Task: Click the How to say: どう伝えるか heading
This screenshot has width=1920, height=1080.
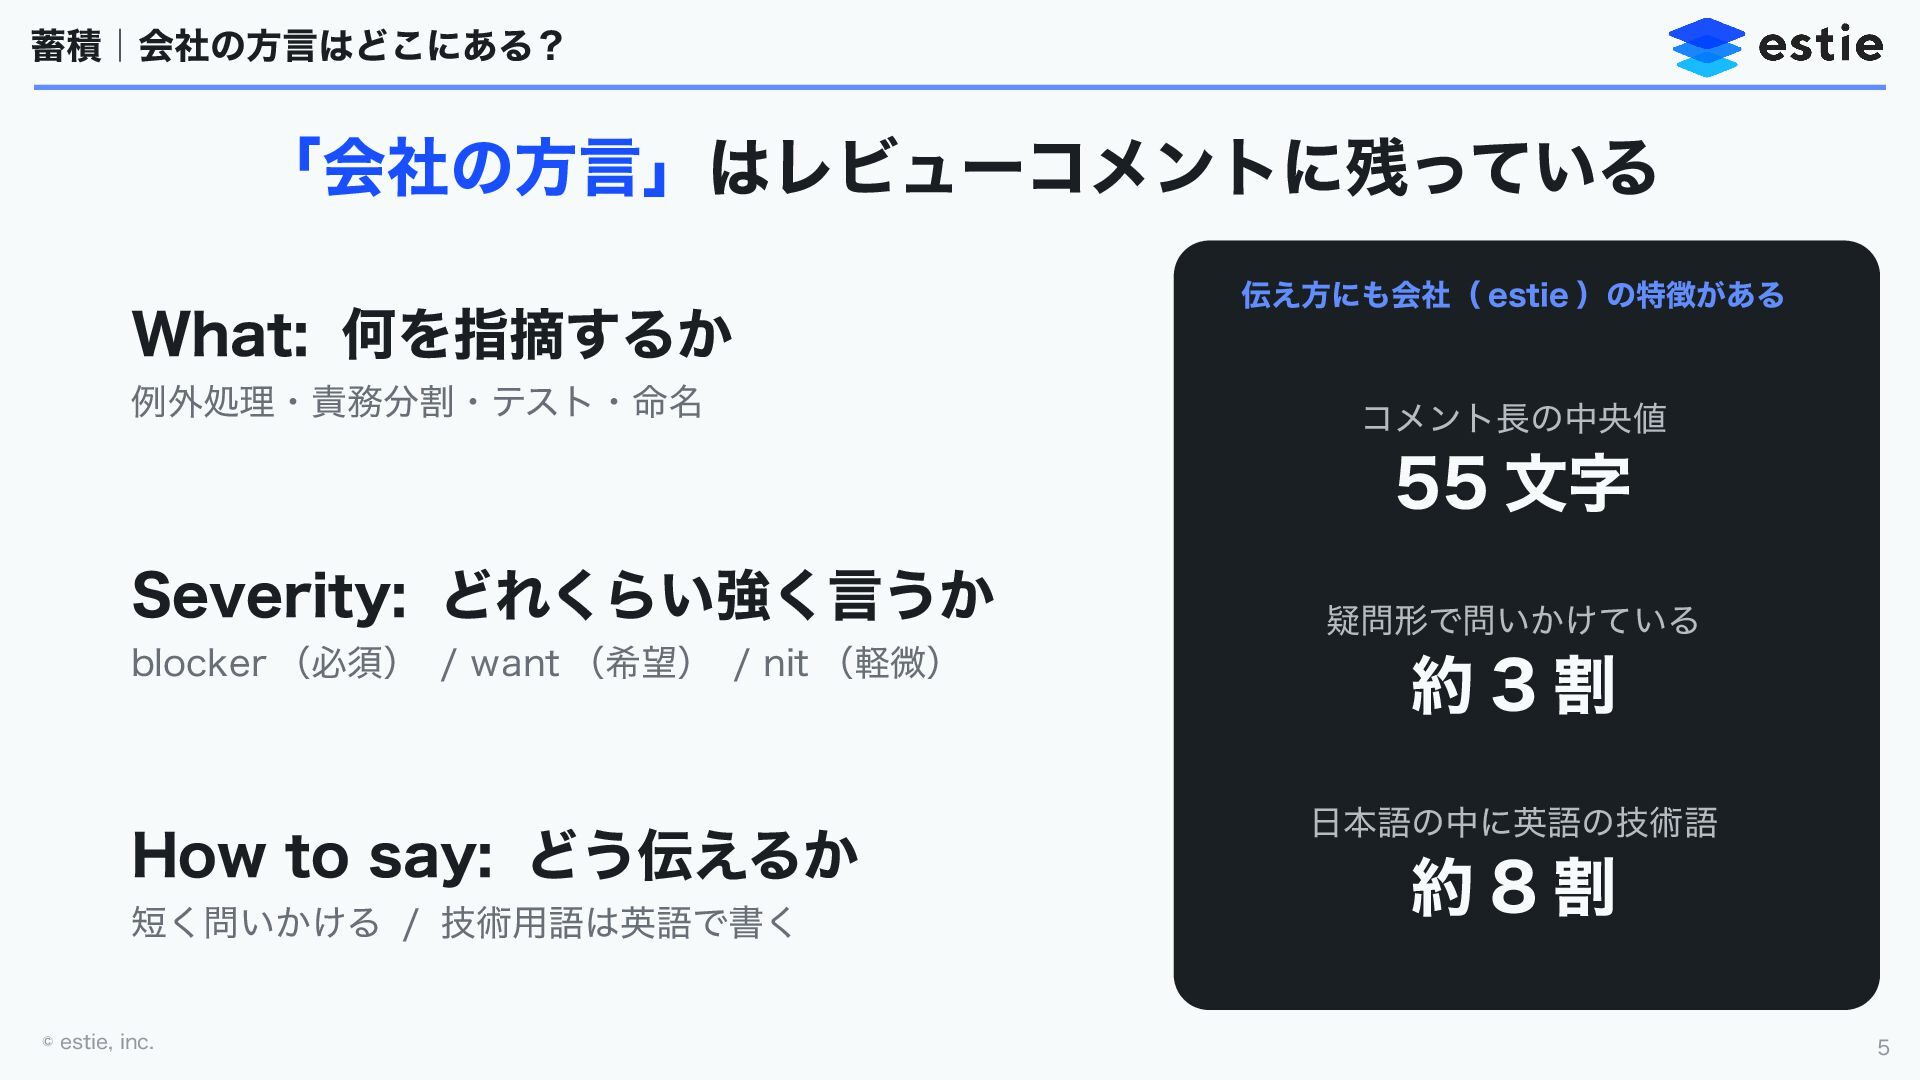Action: pyautogui.click(x=495, y=856)
